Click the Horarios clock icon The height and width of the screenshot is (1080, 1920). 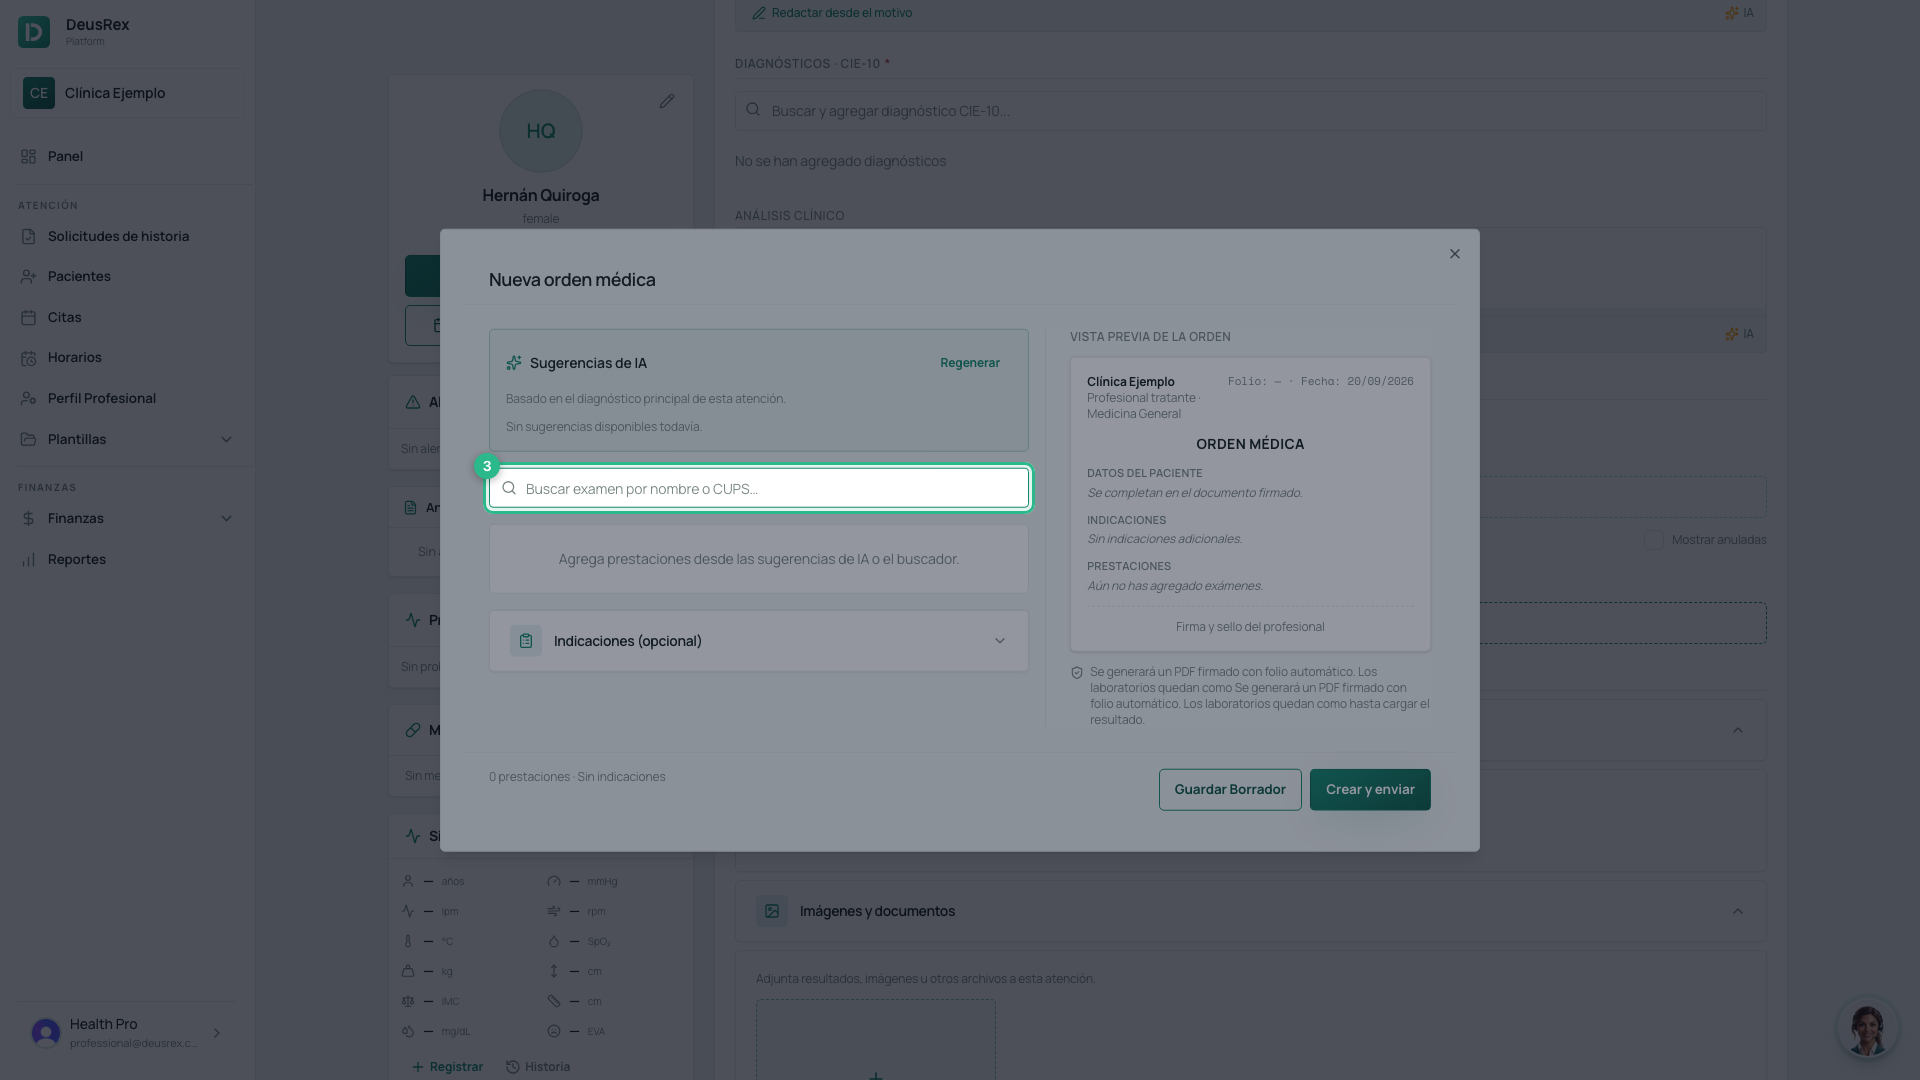[x=28, y=358]
